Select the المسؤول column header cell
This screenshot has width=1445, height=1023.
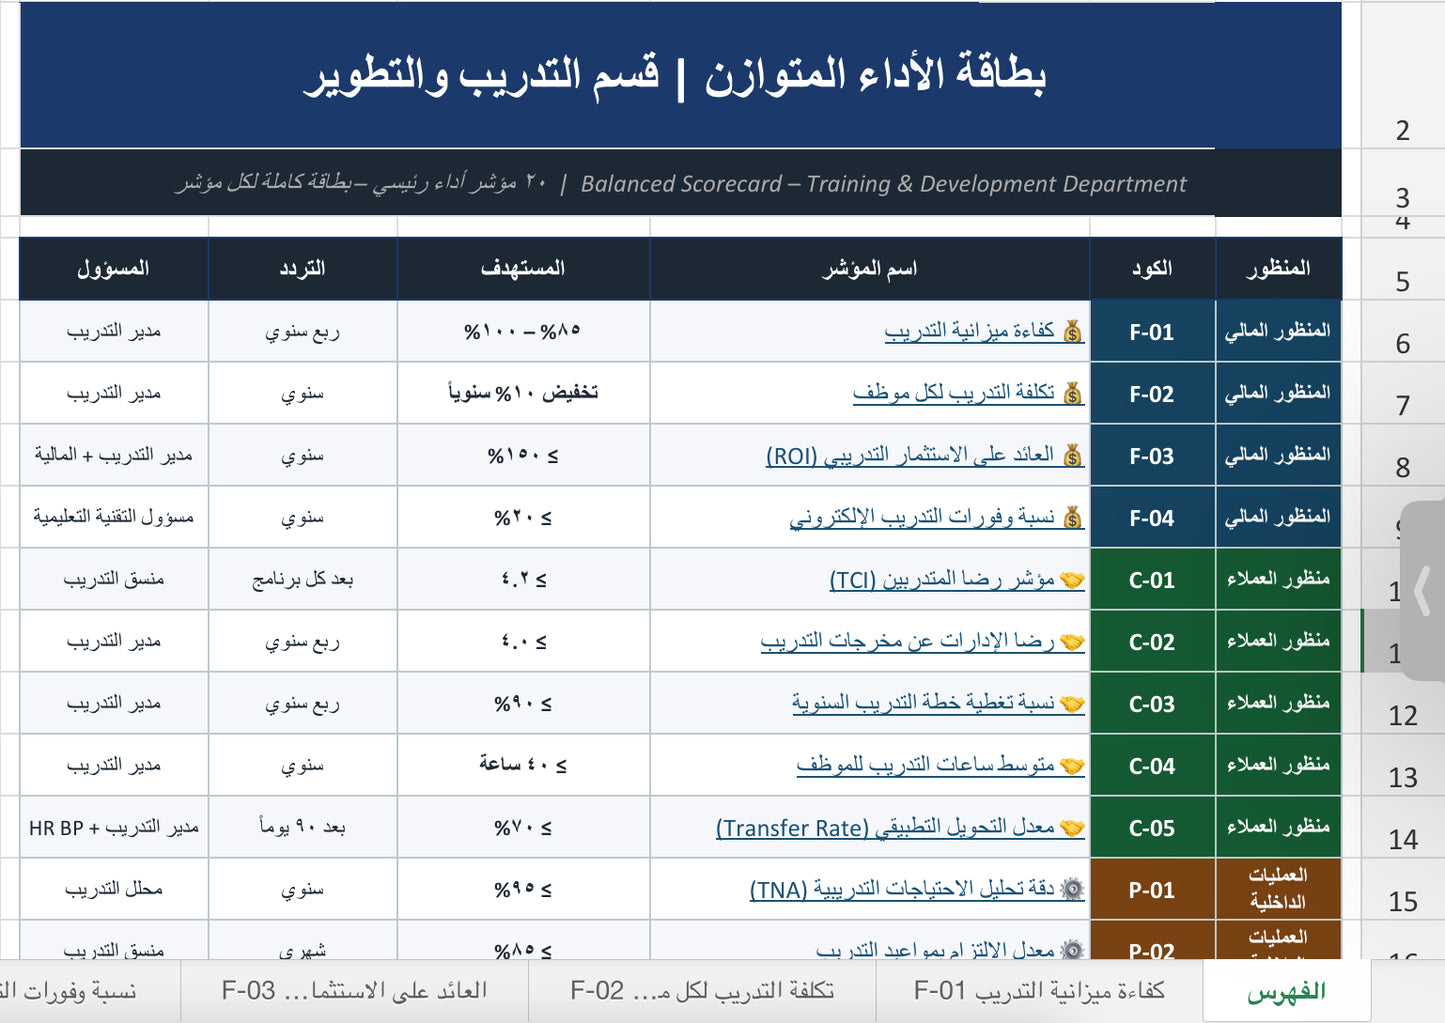(113, 268)
